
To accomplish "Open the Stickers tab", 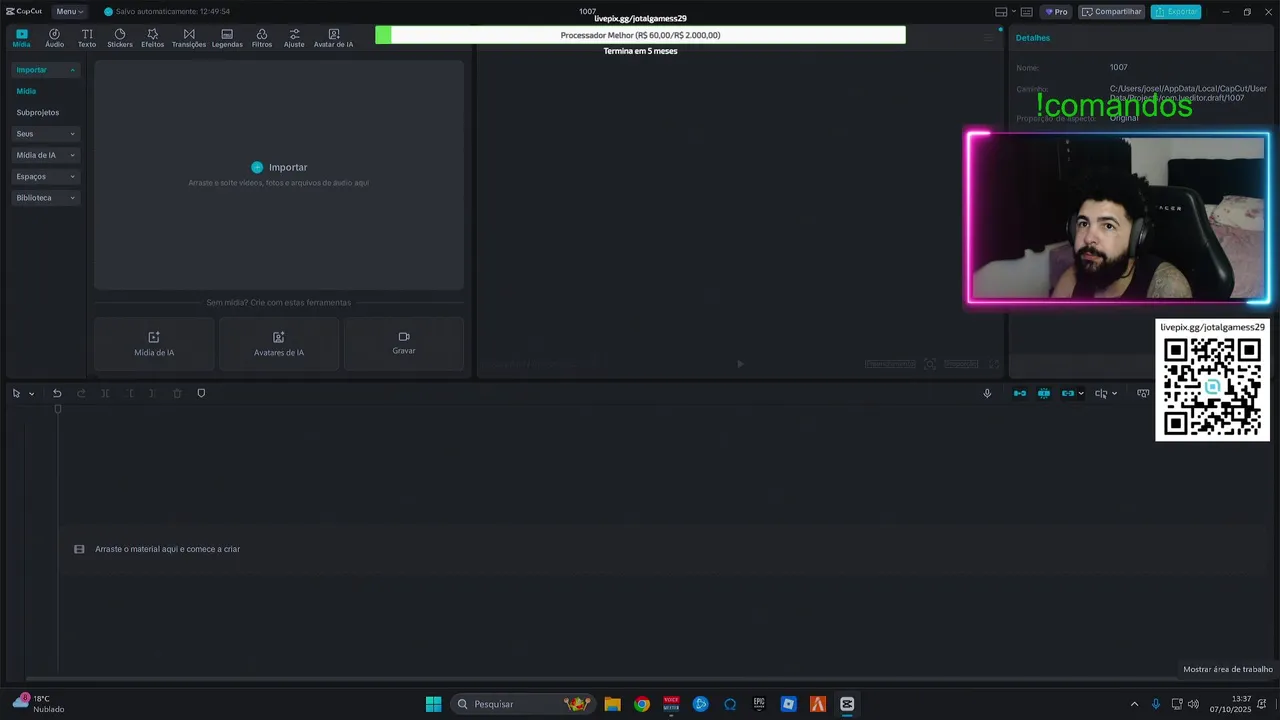I will [x=120, y=38].
